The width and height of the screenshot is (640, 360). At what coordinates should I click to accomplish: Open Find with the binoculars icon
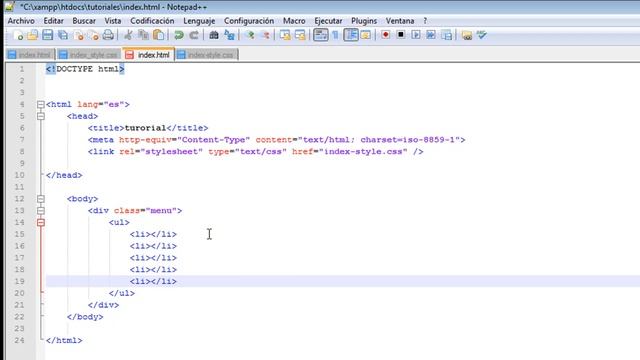(x=214, y=36)
